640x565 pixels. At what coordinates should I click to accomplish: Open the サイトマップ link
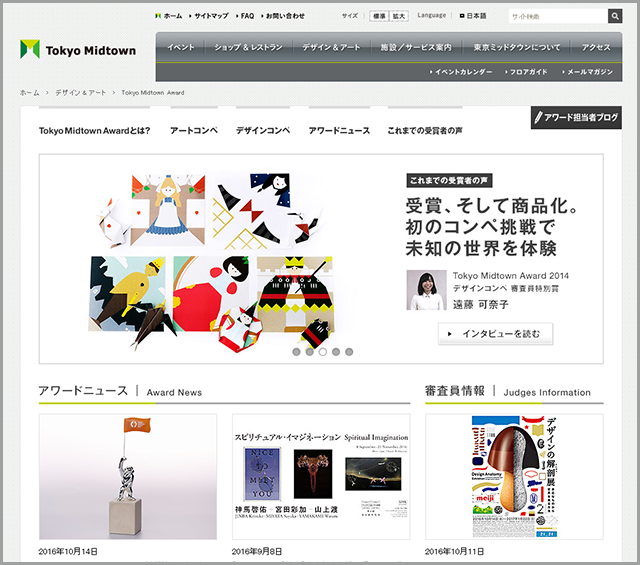tap(209, 16)
